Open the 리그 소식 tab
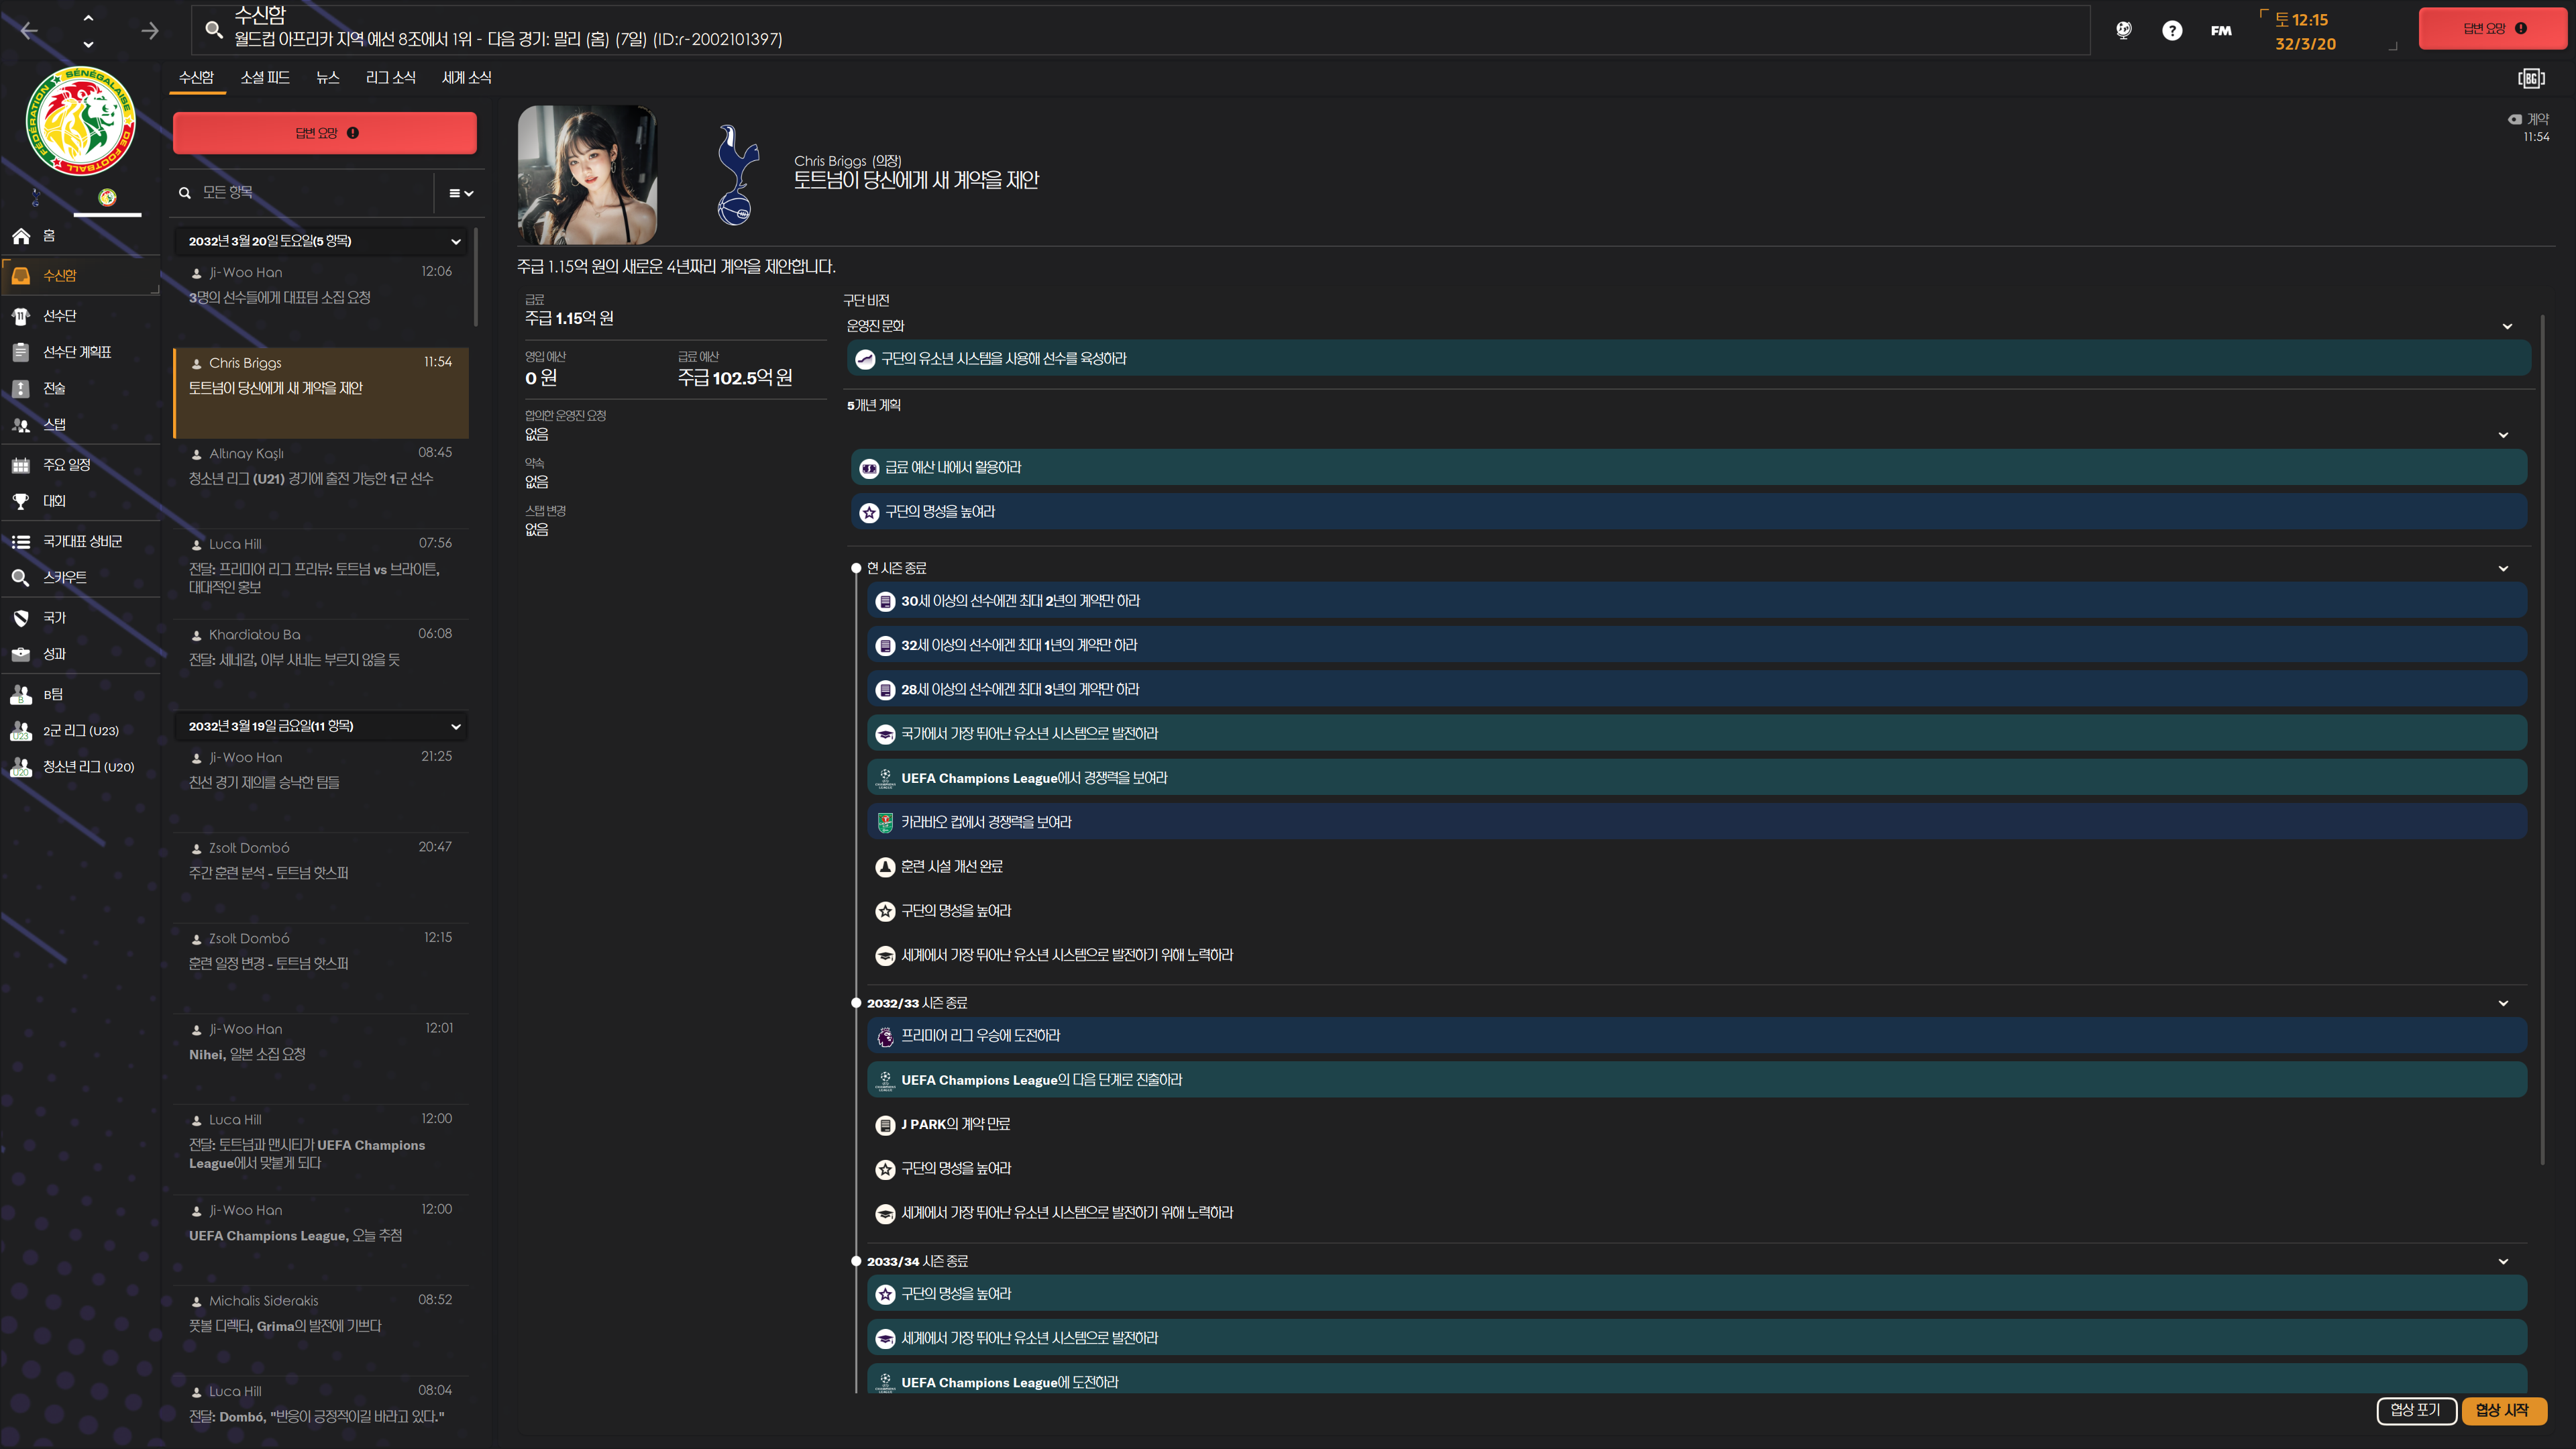2576x1449 pixels. pos(390,77)
